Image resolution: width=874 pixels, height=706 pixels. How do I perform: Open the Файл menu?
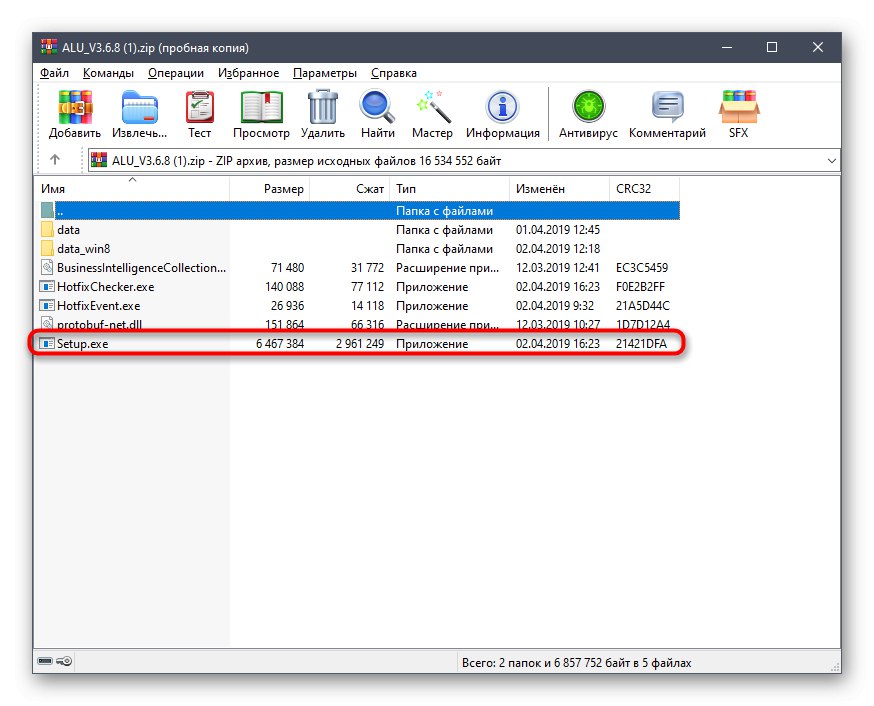click(x=54, y=73)
